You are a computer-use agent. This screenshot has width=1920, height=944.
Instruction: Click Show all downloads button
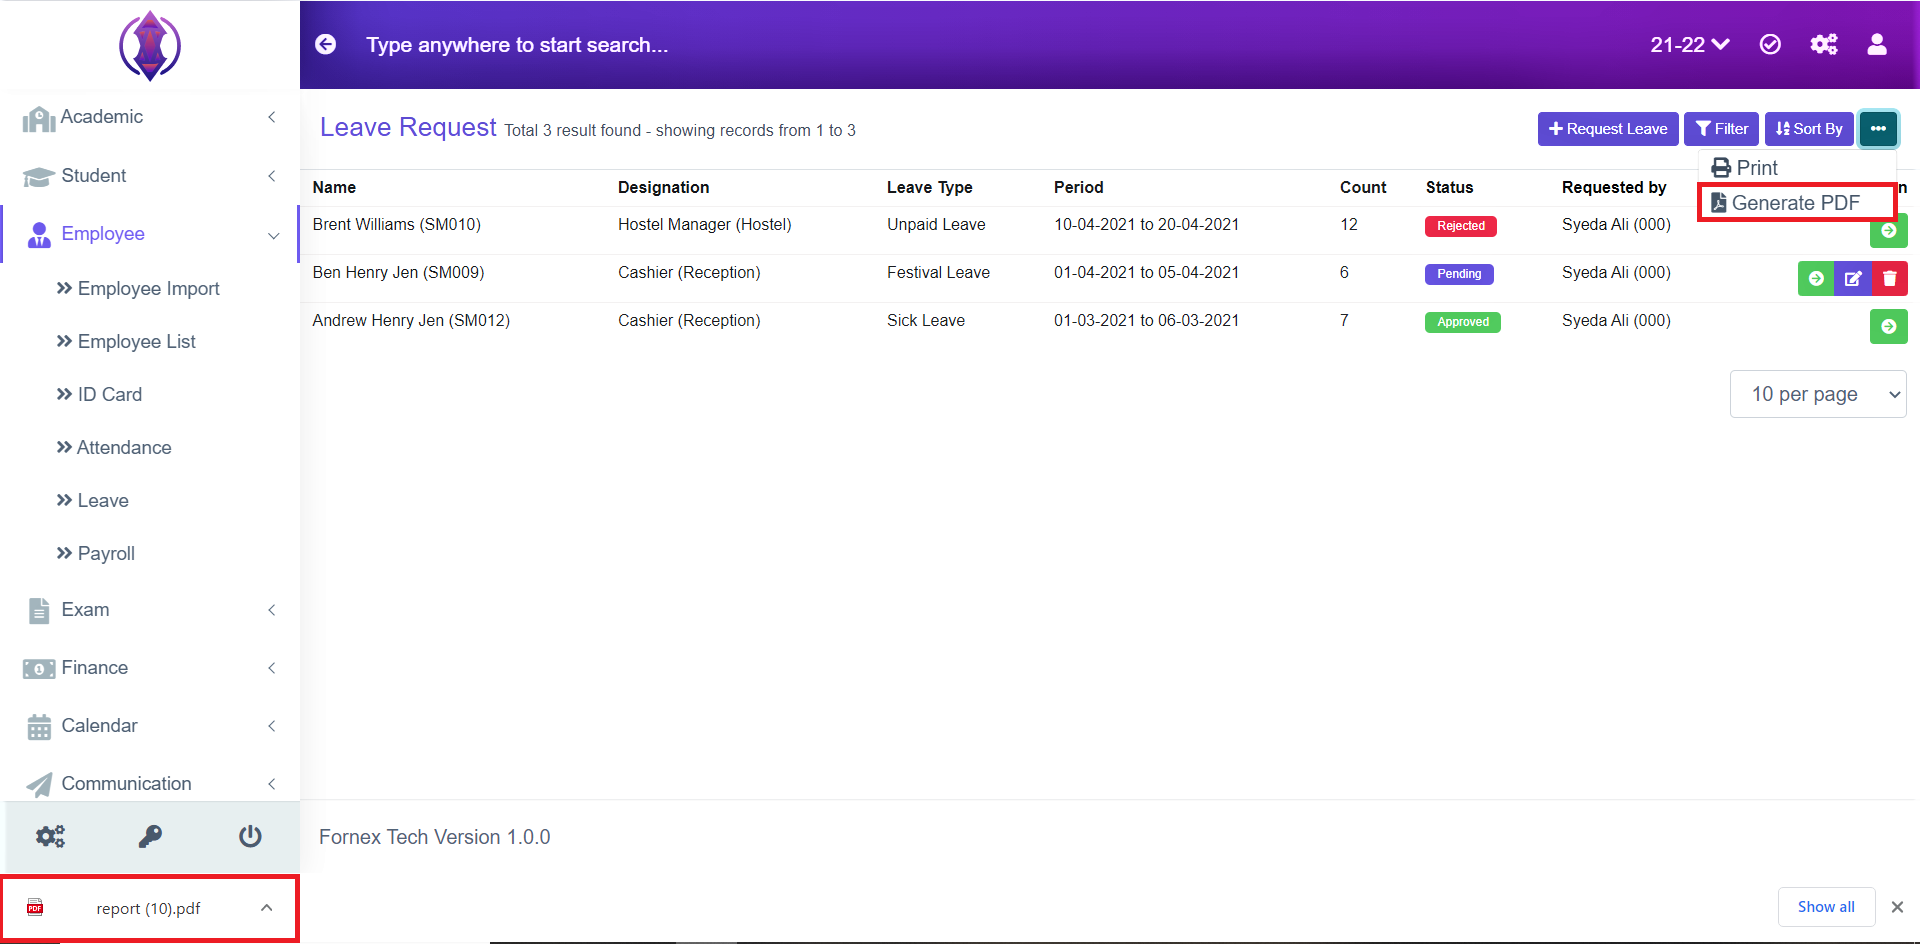coord(1826,907)
